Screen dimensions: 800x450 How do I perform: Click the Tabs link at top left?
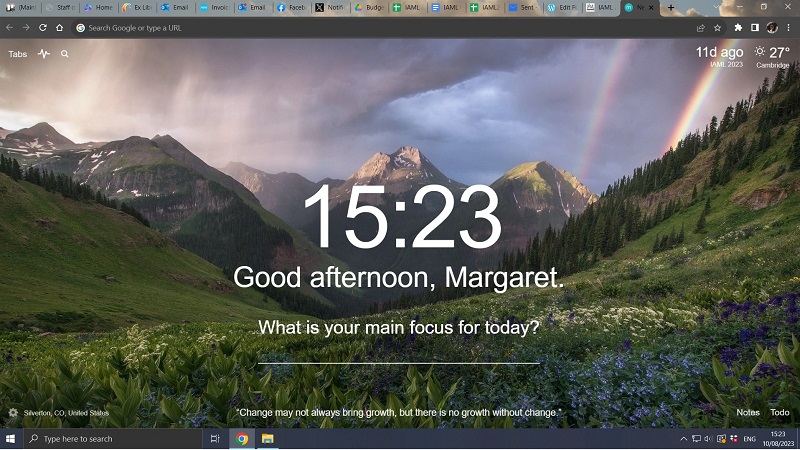coord(18,54)
